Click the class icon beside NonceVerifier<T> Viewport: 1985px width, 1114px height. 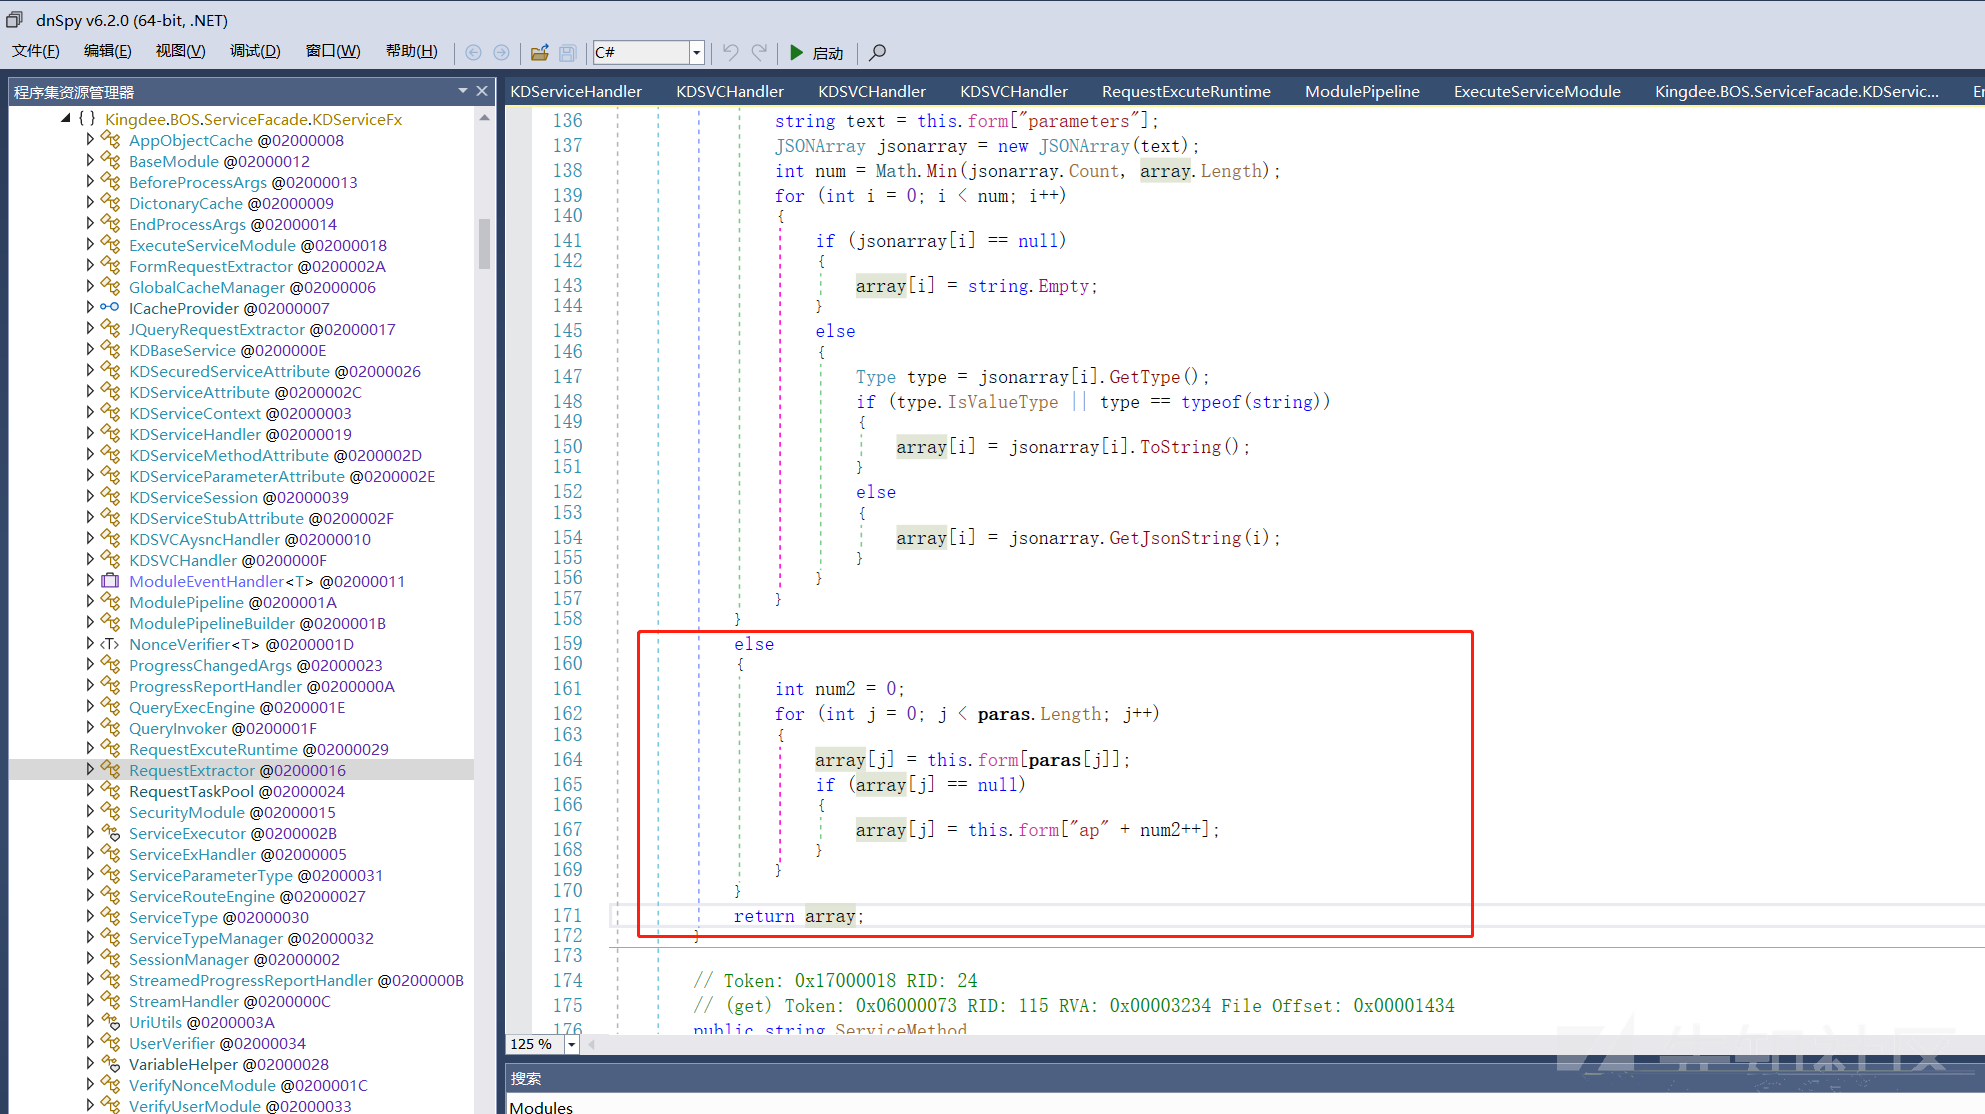(x=110, y=644)
